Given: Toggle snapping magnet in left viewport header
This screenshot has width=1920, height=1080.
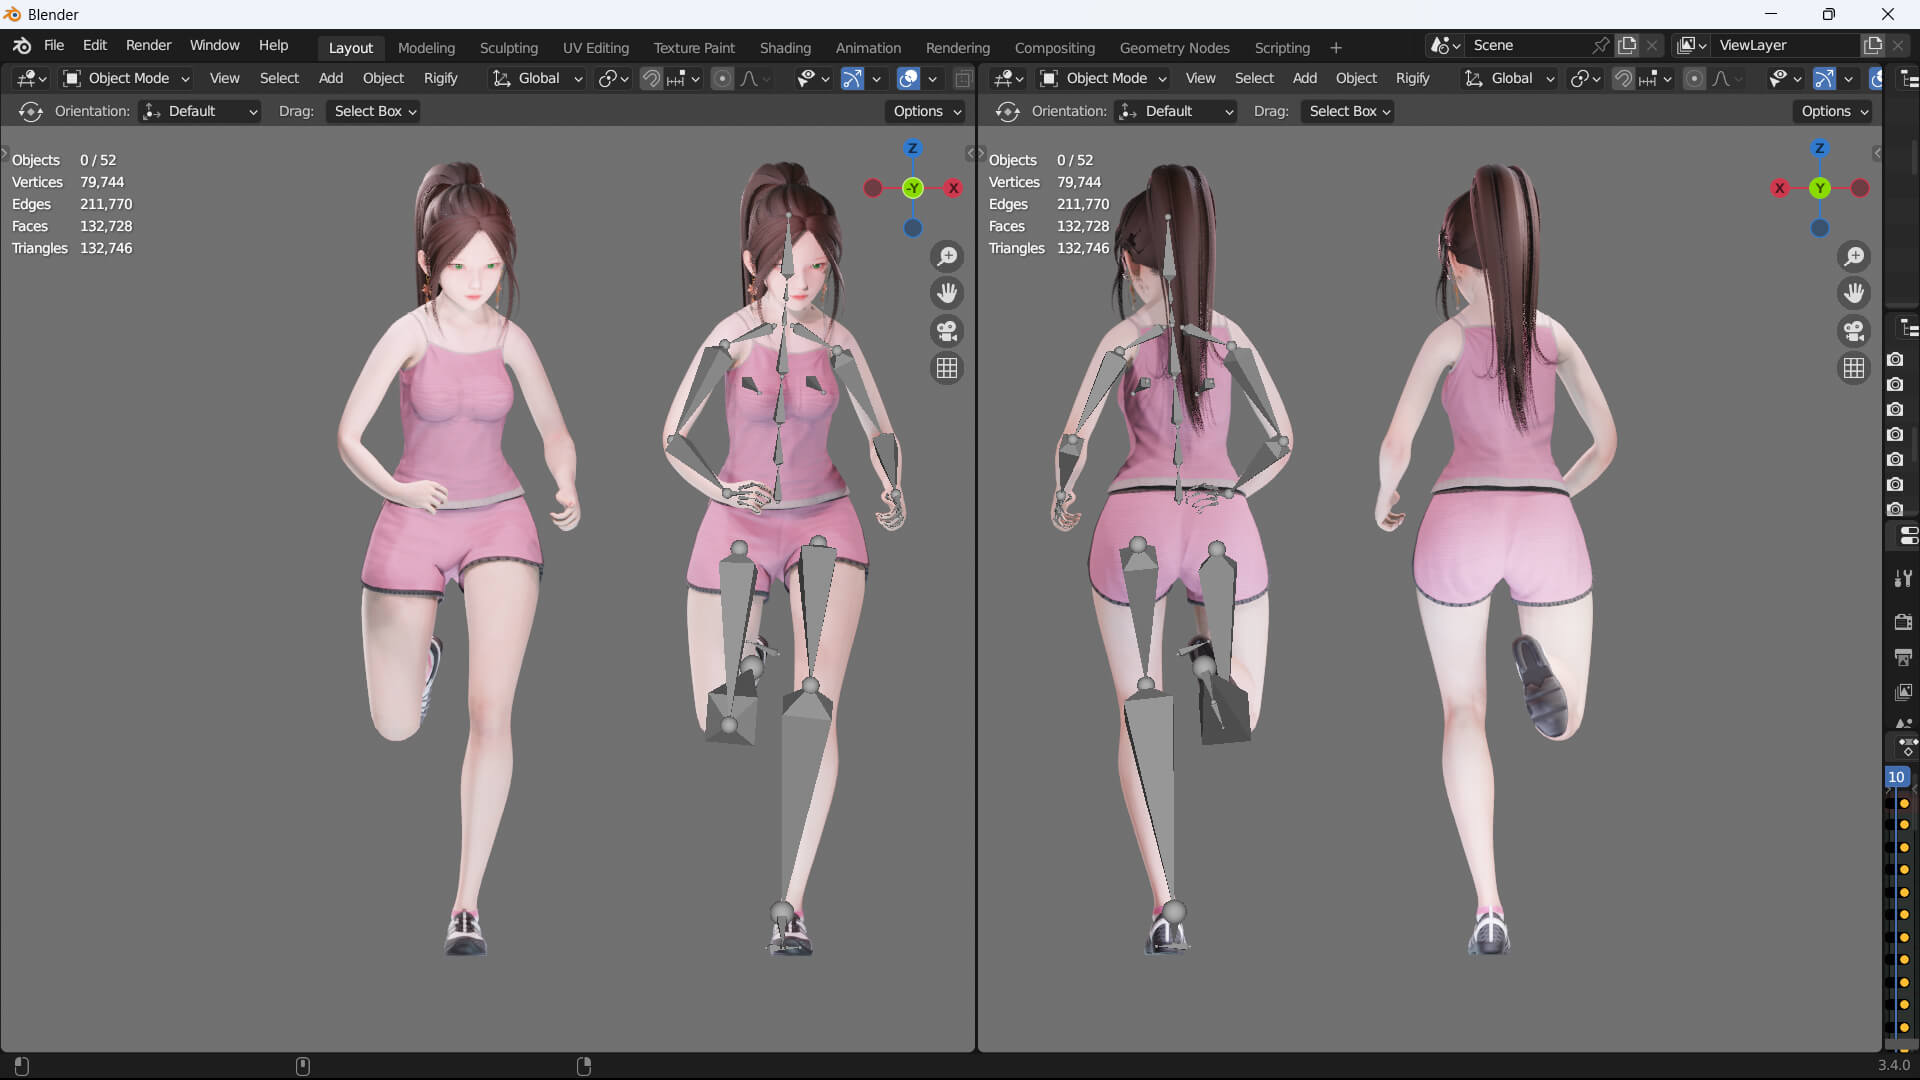Looking at the screenshot, I should click(x=651, y=78).
